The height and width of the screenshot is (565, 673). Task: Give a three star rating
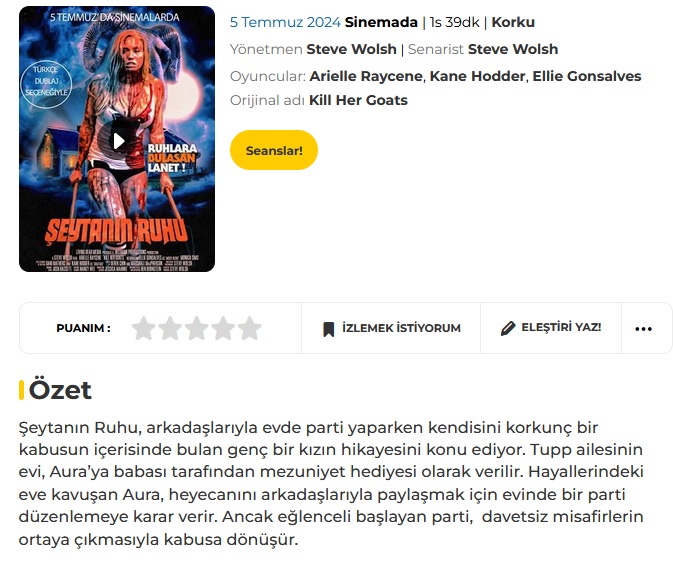197,328
